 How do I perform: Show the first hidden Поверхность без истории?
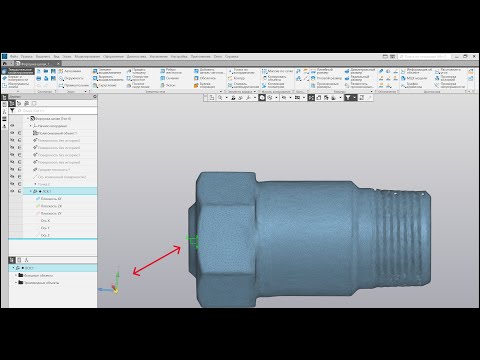pos(12,140)
